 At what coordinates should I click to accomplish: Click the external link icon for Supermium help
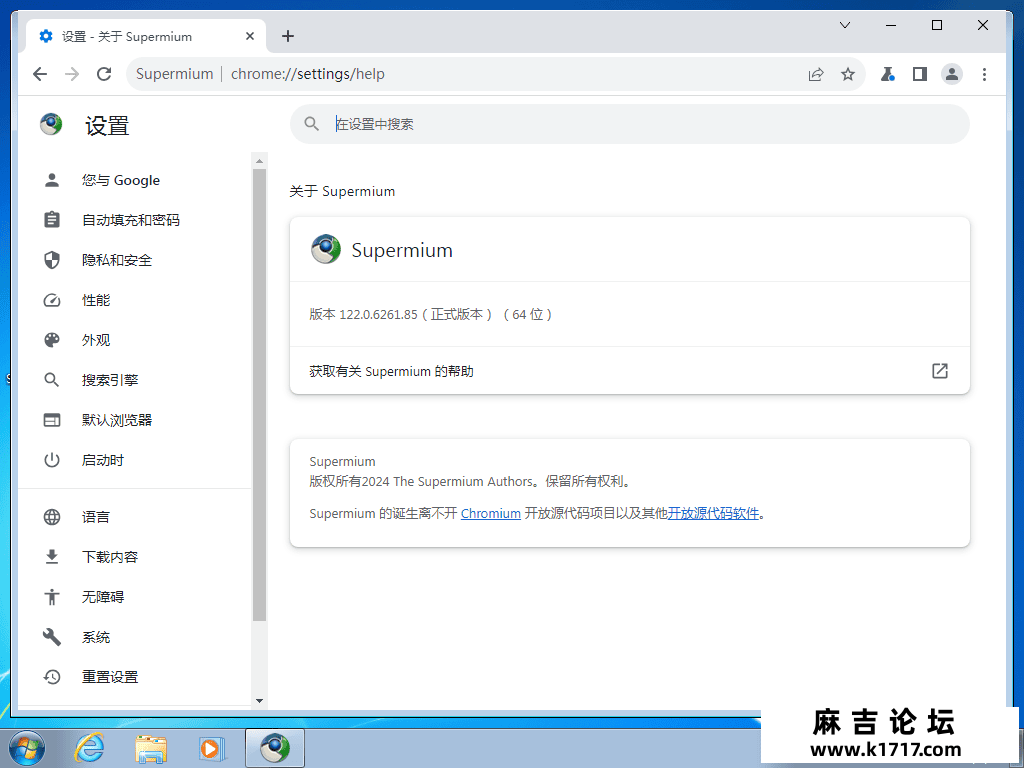(940, 371)
